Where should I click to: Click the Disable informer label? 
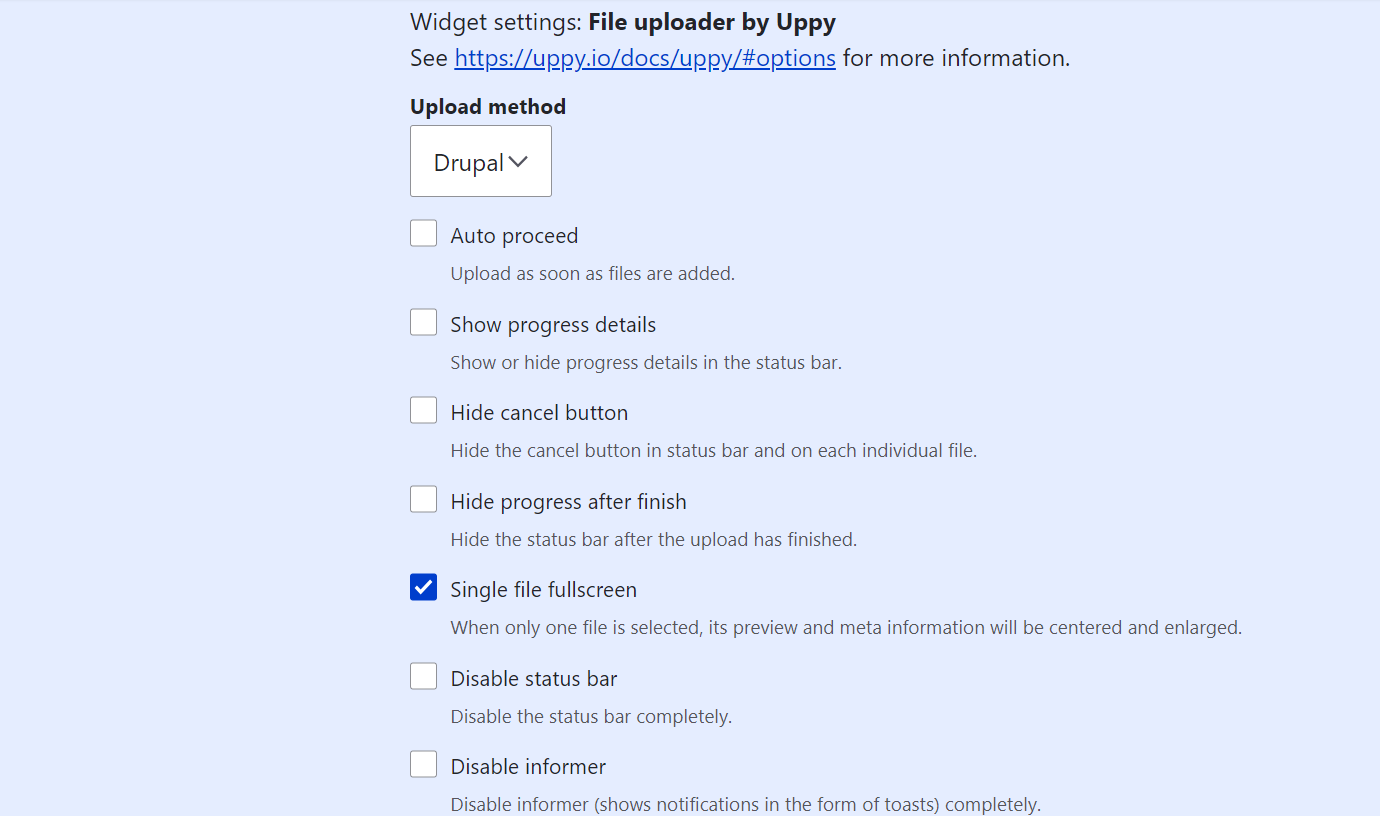point(528,766)
